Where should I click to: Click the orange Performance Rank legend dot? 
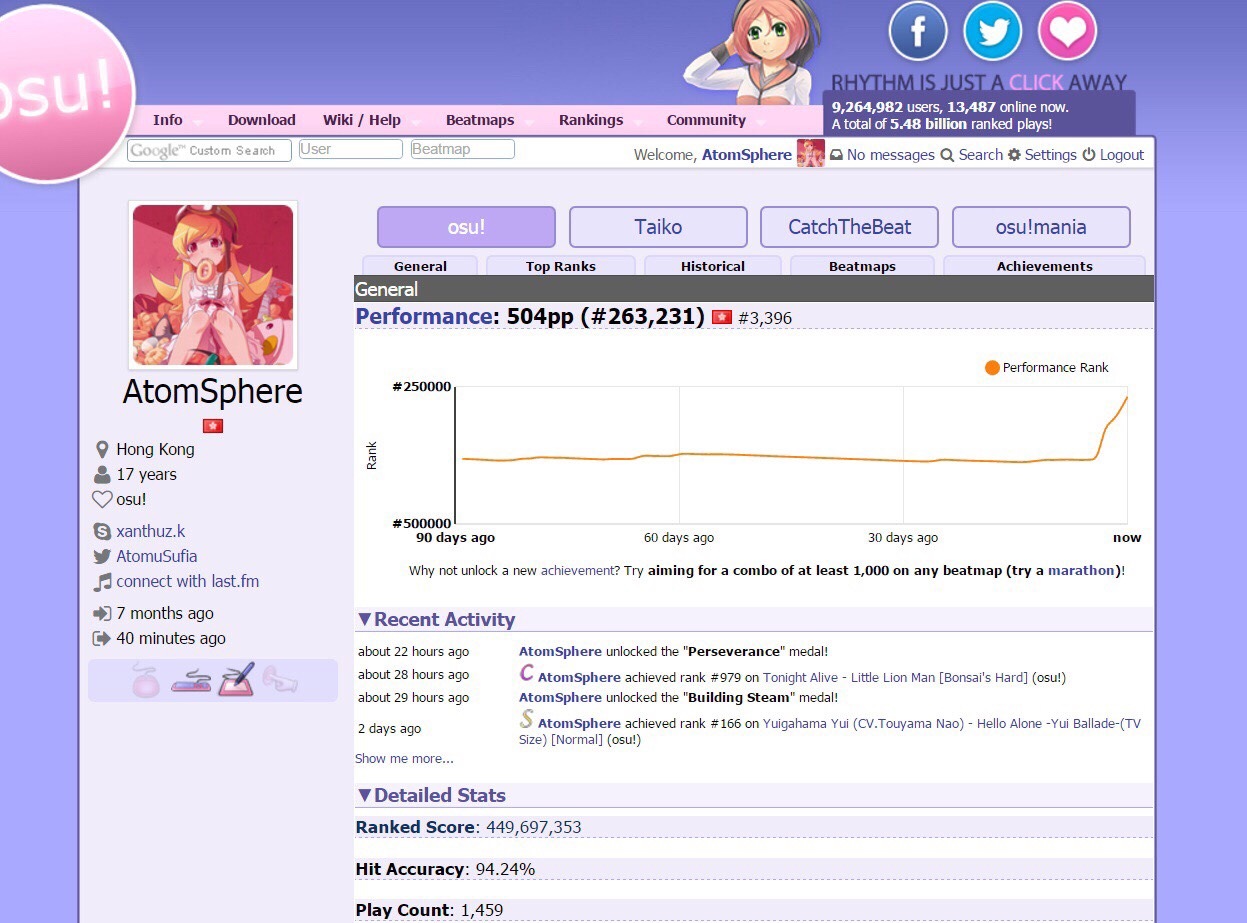pyautogui.click(x=992, y=368)
